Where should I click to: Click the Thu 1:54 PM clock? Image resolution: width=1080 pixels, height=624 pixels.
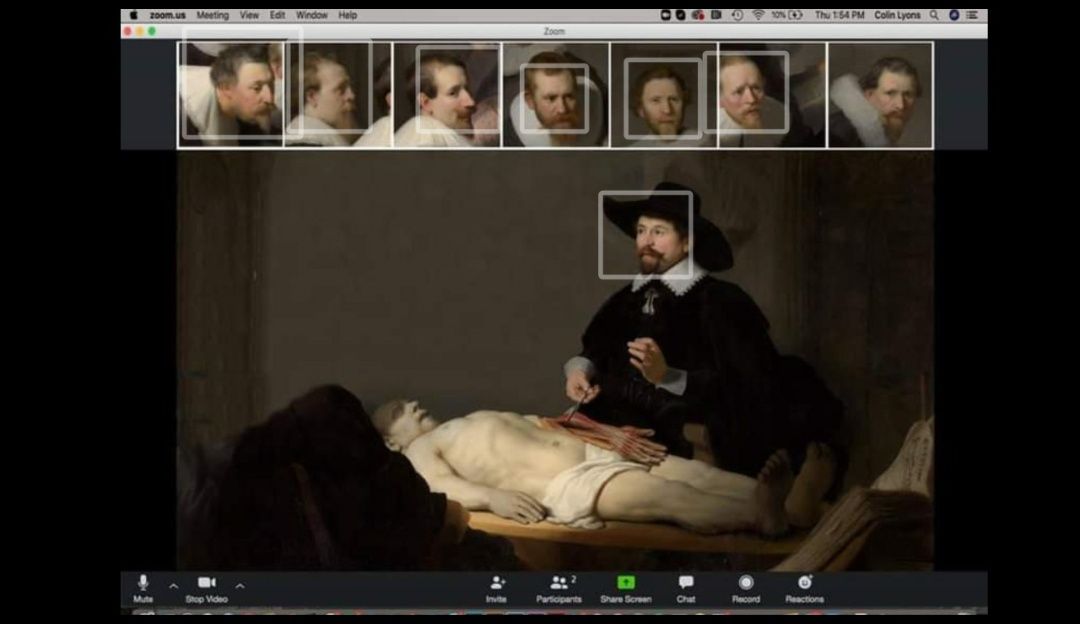[x=839, y=14]
